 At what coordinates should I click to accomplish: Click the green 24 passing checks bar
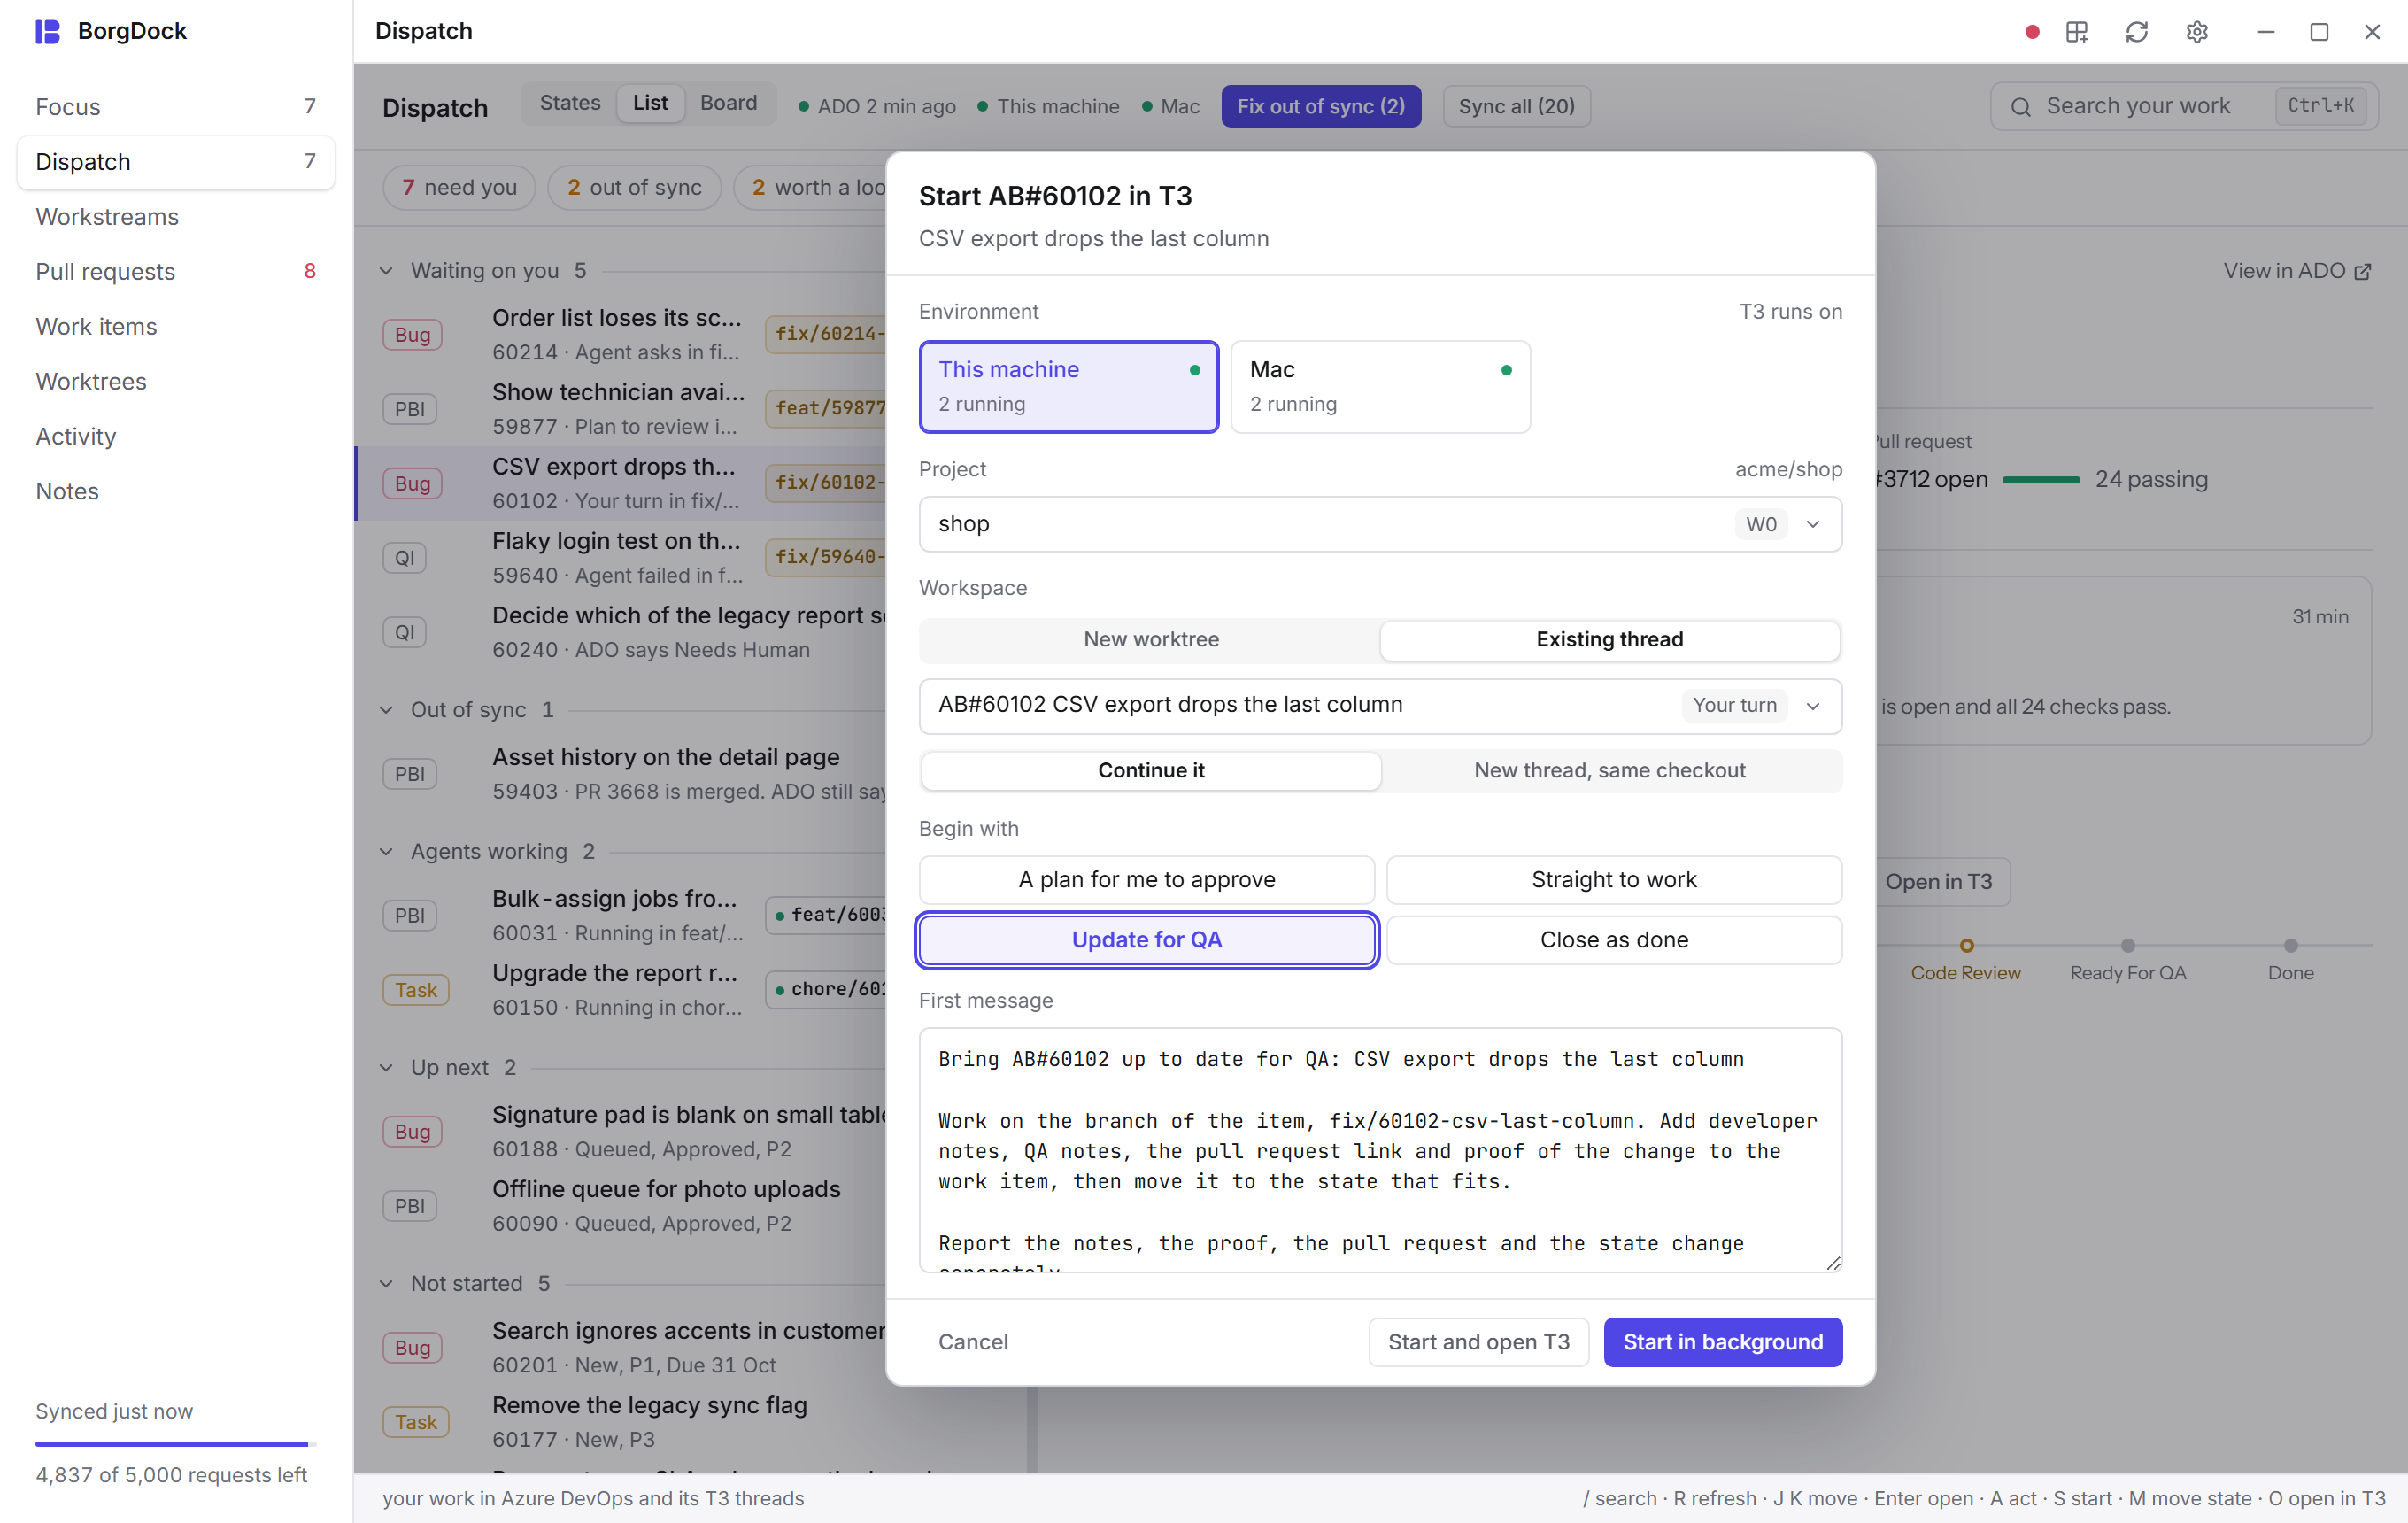point(2040,480)
